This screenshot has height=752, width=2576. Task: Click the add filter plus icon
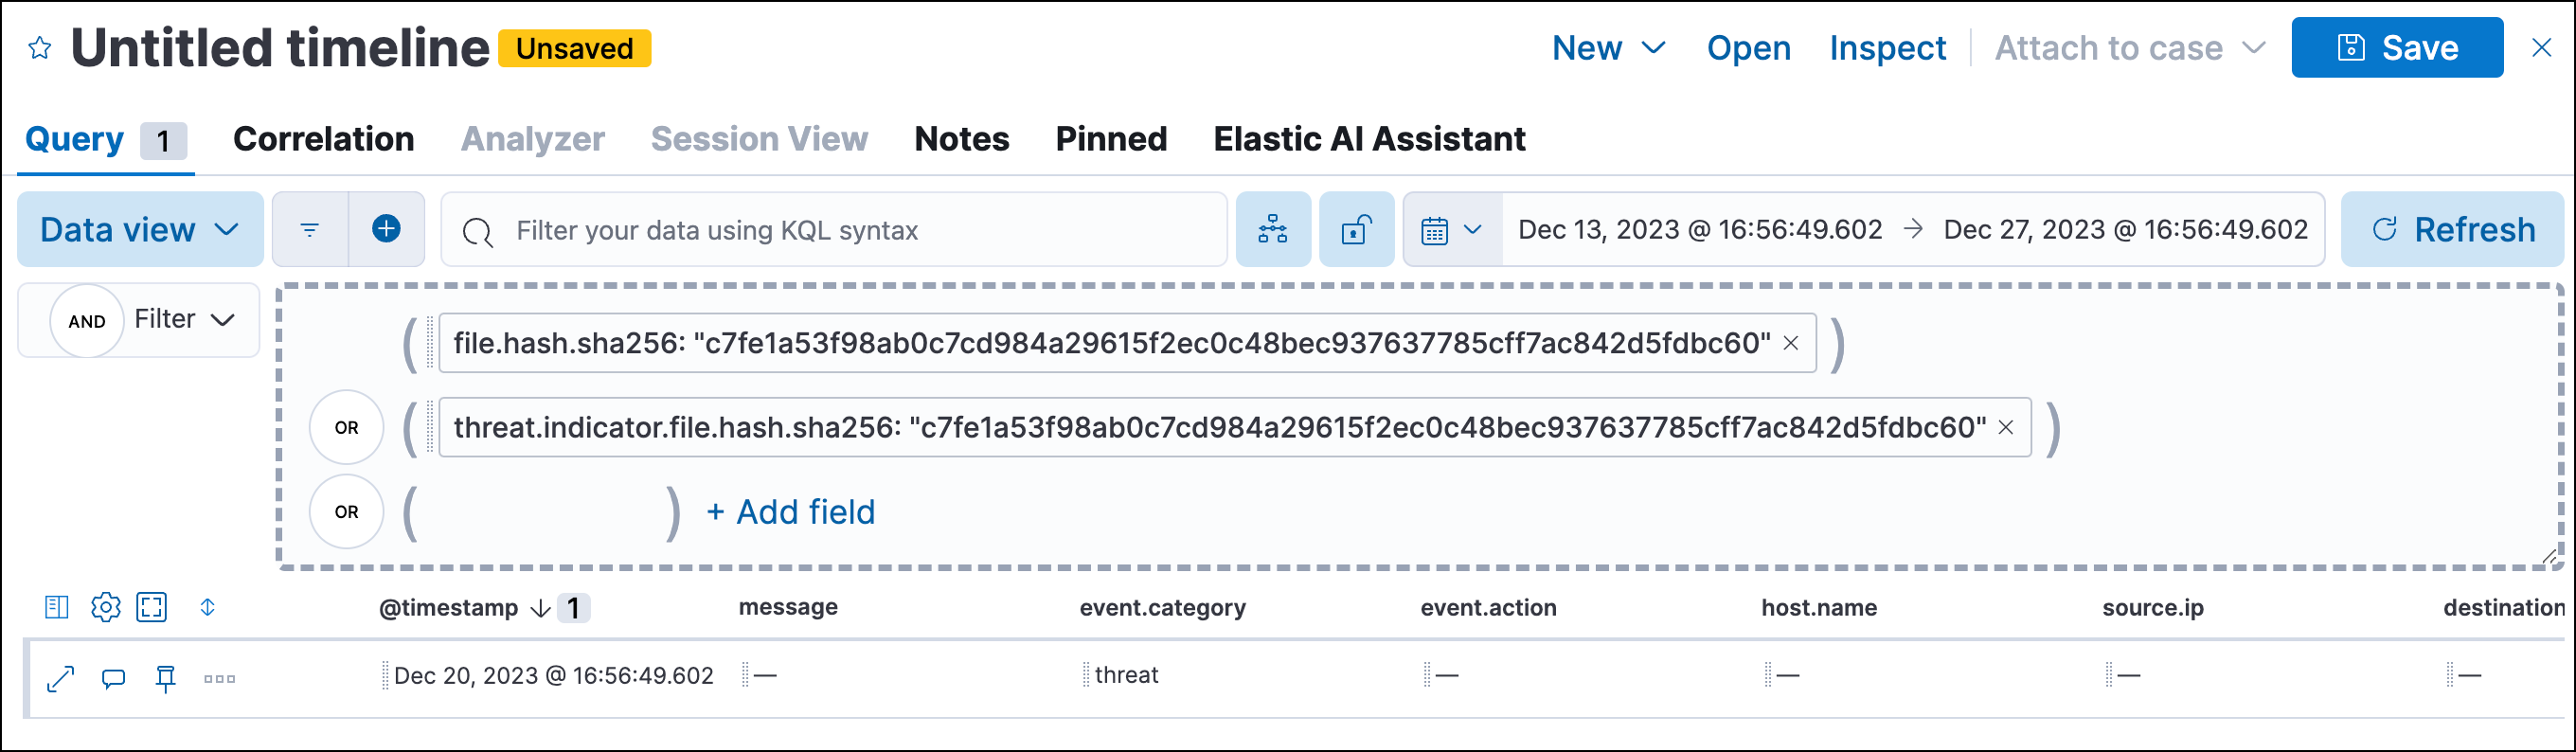point(386,229)
